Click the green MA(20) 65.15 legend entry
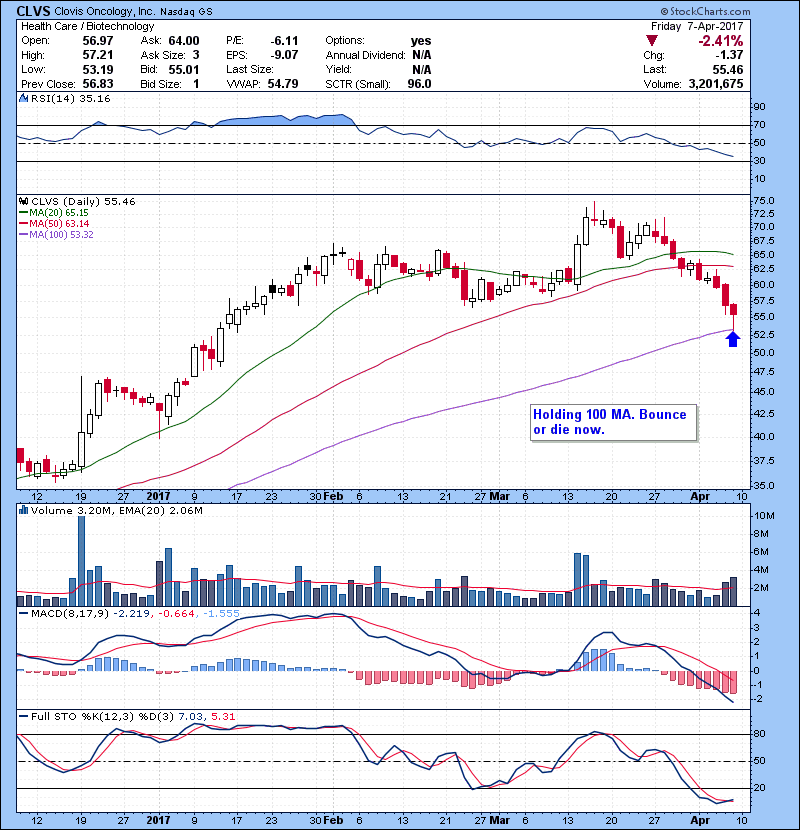 [x=54, y=213]
